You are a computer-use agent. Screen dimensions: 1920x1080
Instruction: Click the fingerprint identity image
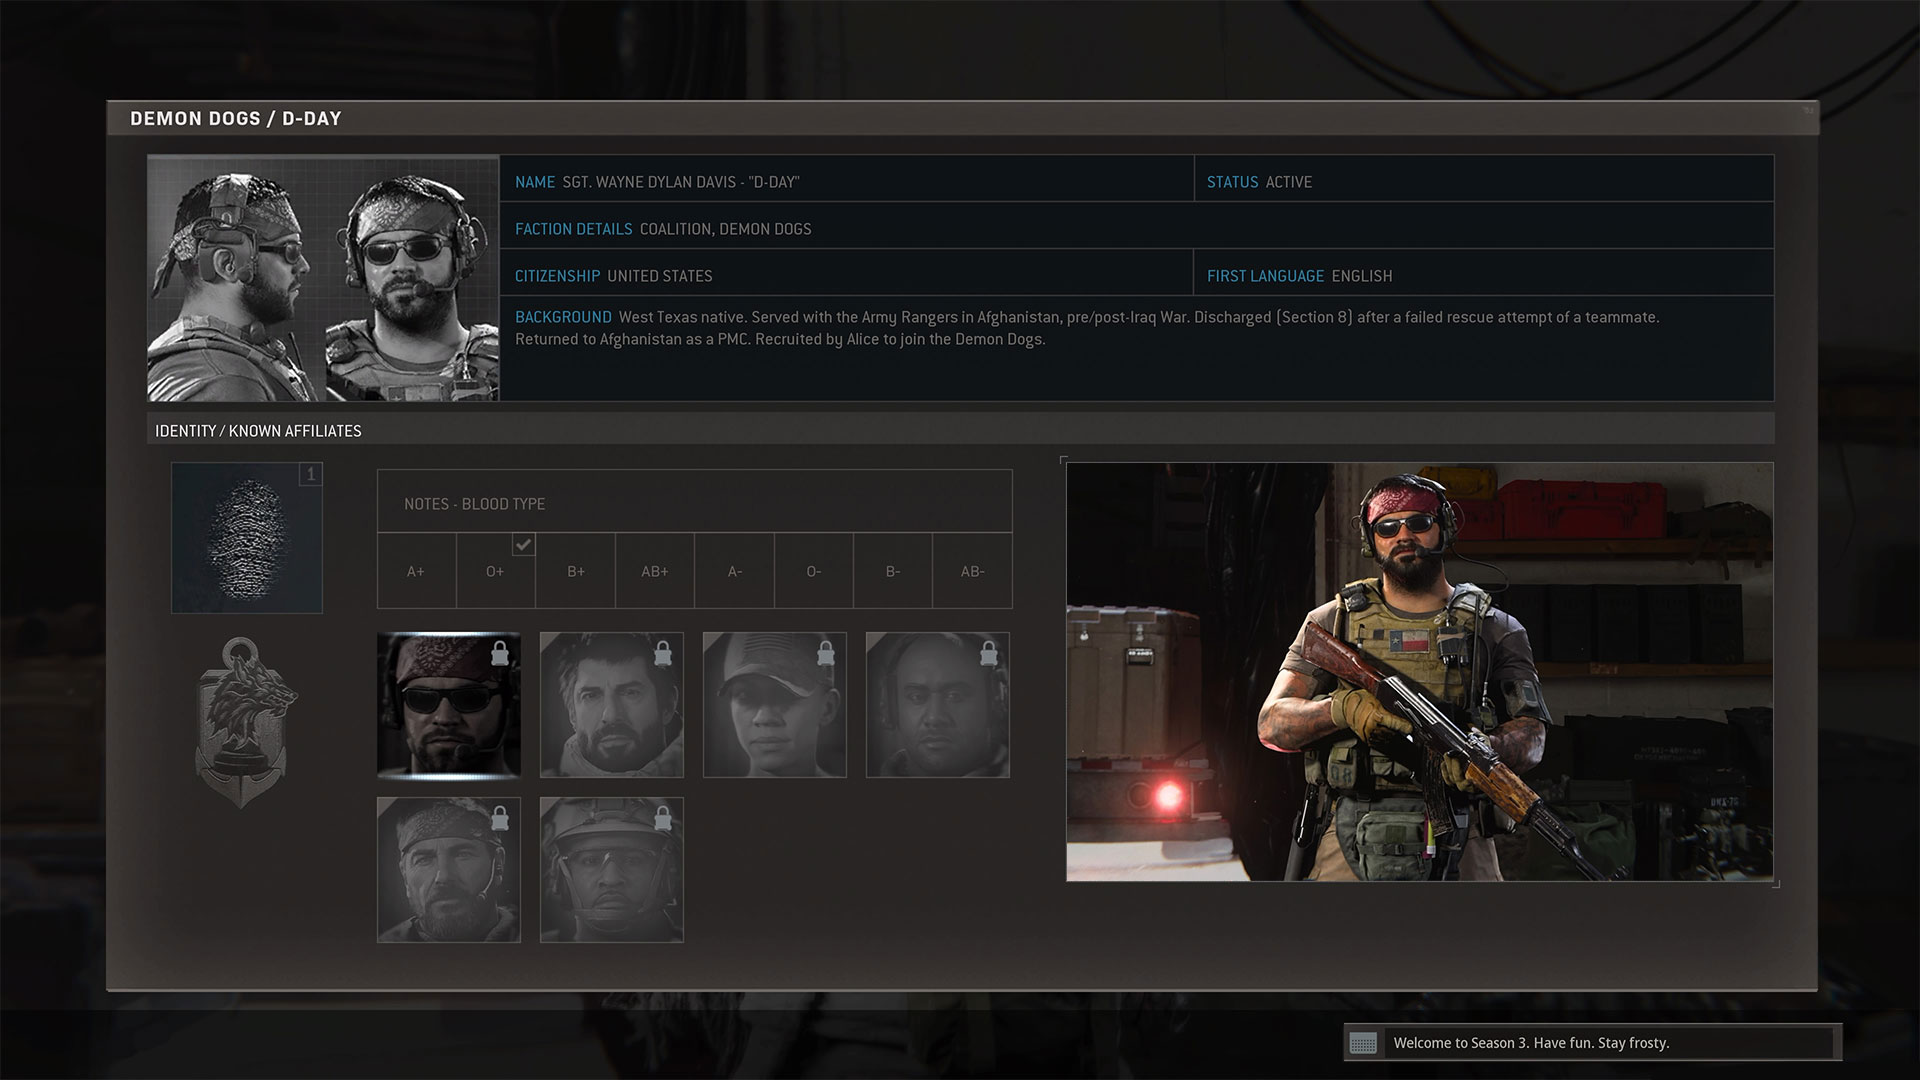[x=247, y=538]
